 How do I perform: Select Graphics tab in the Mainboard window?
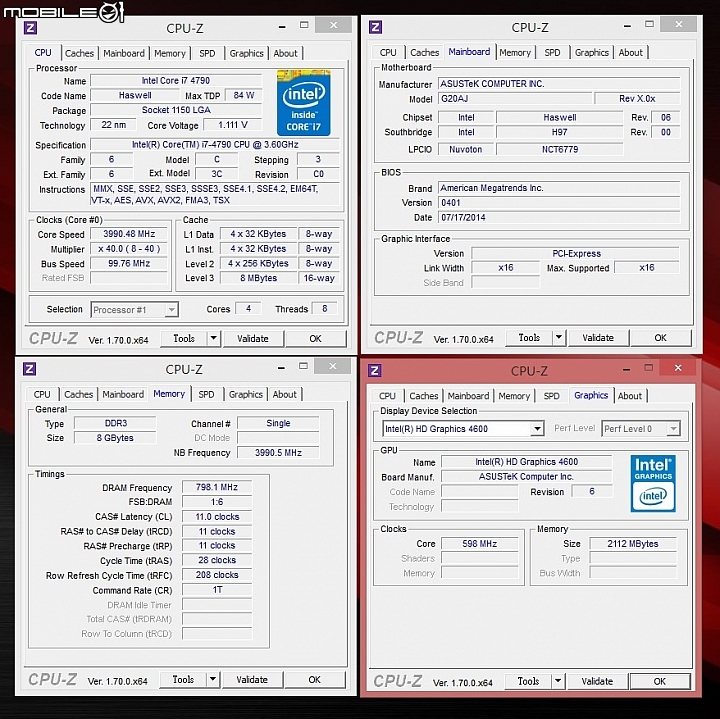tap(592, 52)
